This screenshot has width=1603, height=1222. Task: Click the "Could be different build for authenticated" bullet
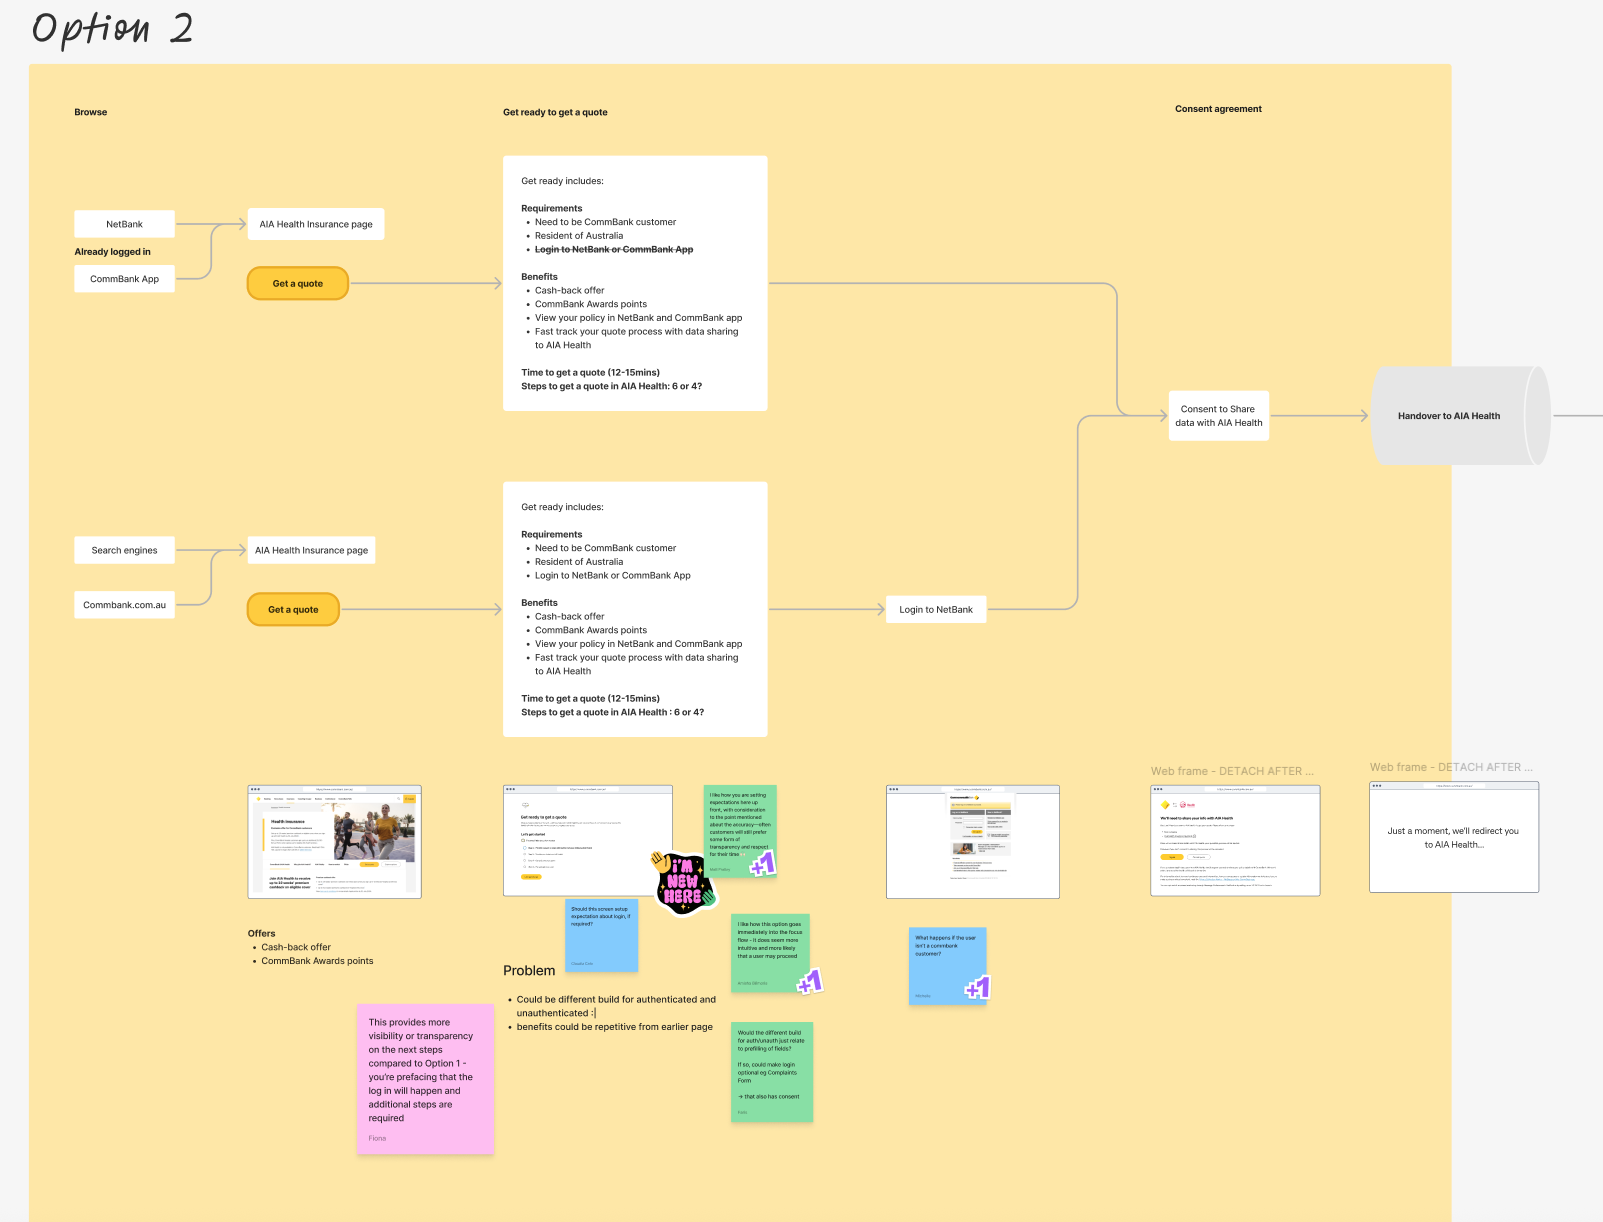(x=616, y=1006)
